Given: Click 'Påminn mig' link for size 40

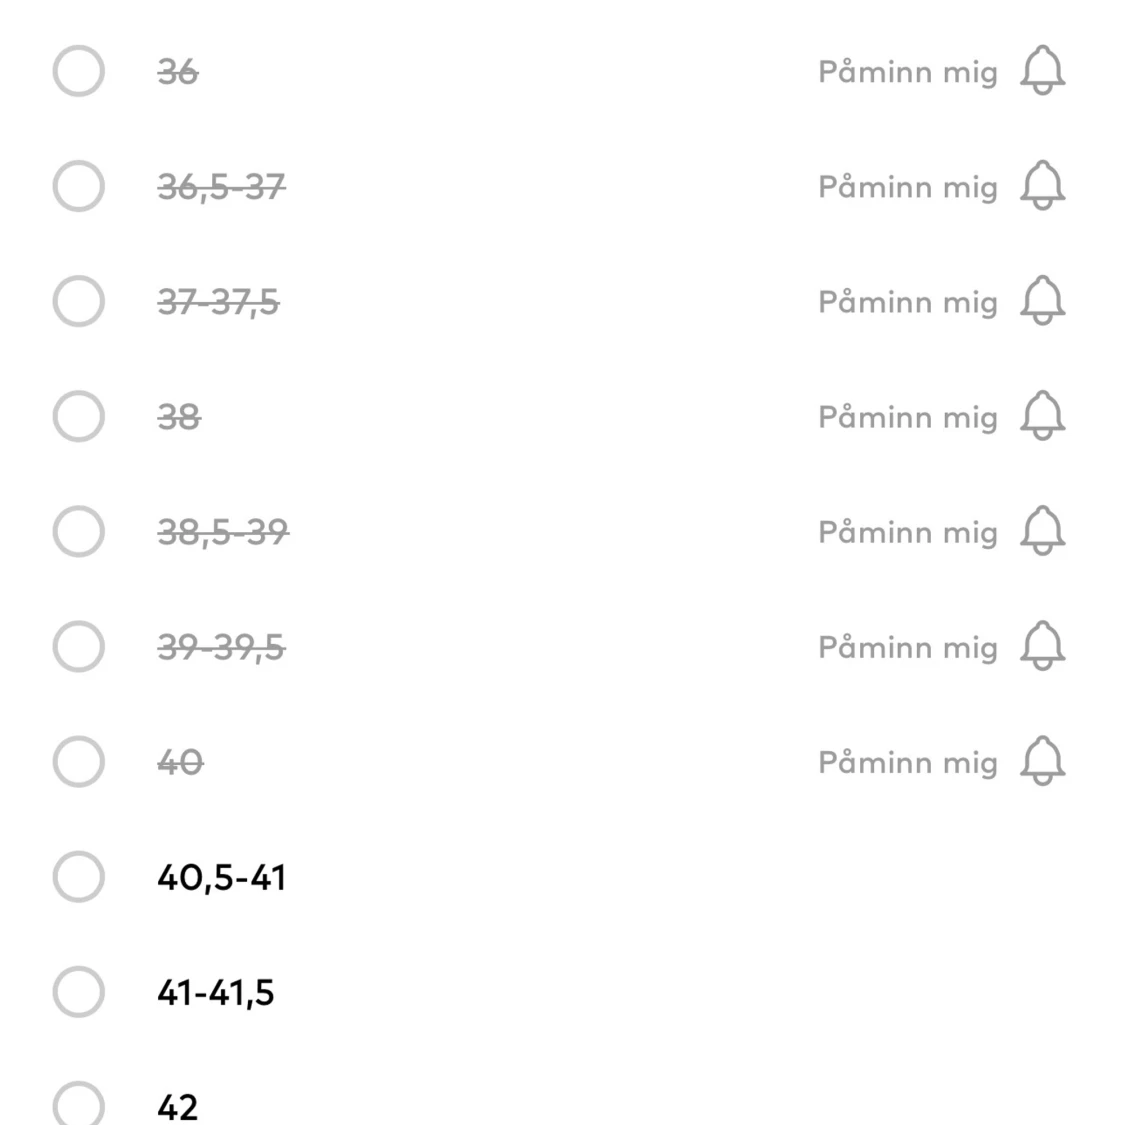Looking at the screenshot, I should 907,763.
